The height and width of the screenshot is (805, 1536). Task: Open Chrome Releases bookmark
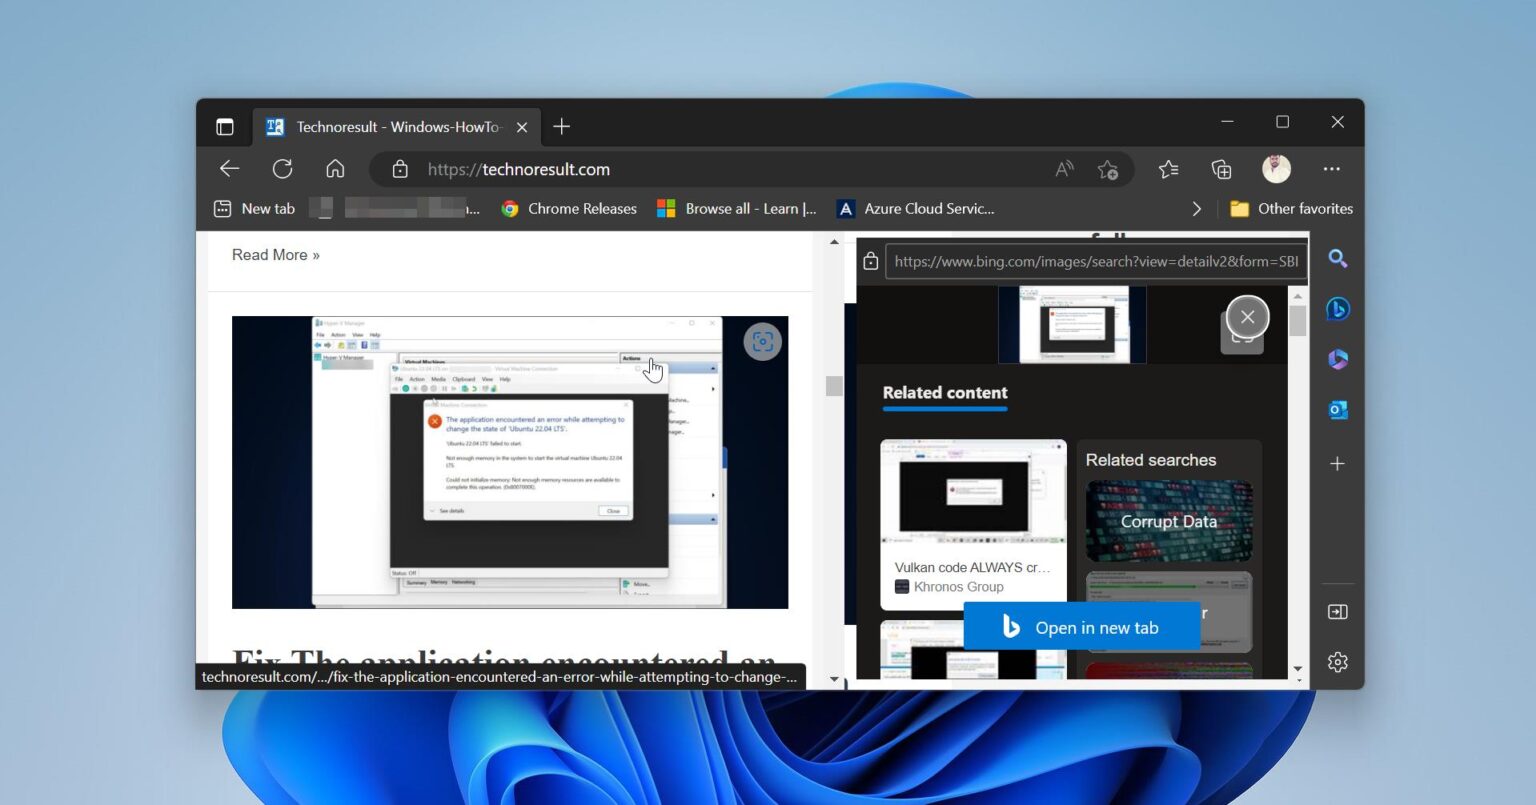(569, 208)
